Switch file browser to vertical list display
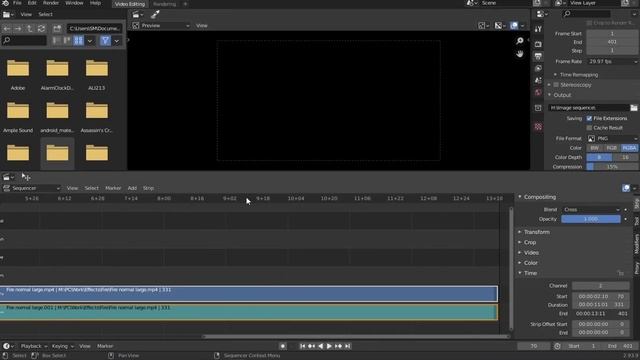Image resolution: width=640 pixels, height=360 pixels. pyautogui.click(x=56, y=40)
